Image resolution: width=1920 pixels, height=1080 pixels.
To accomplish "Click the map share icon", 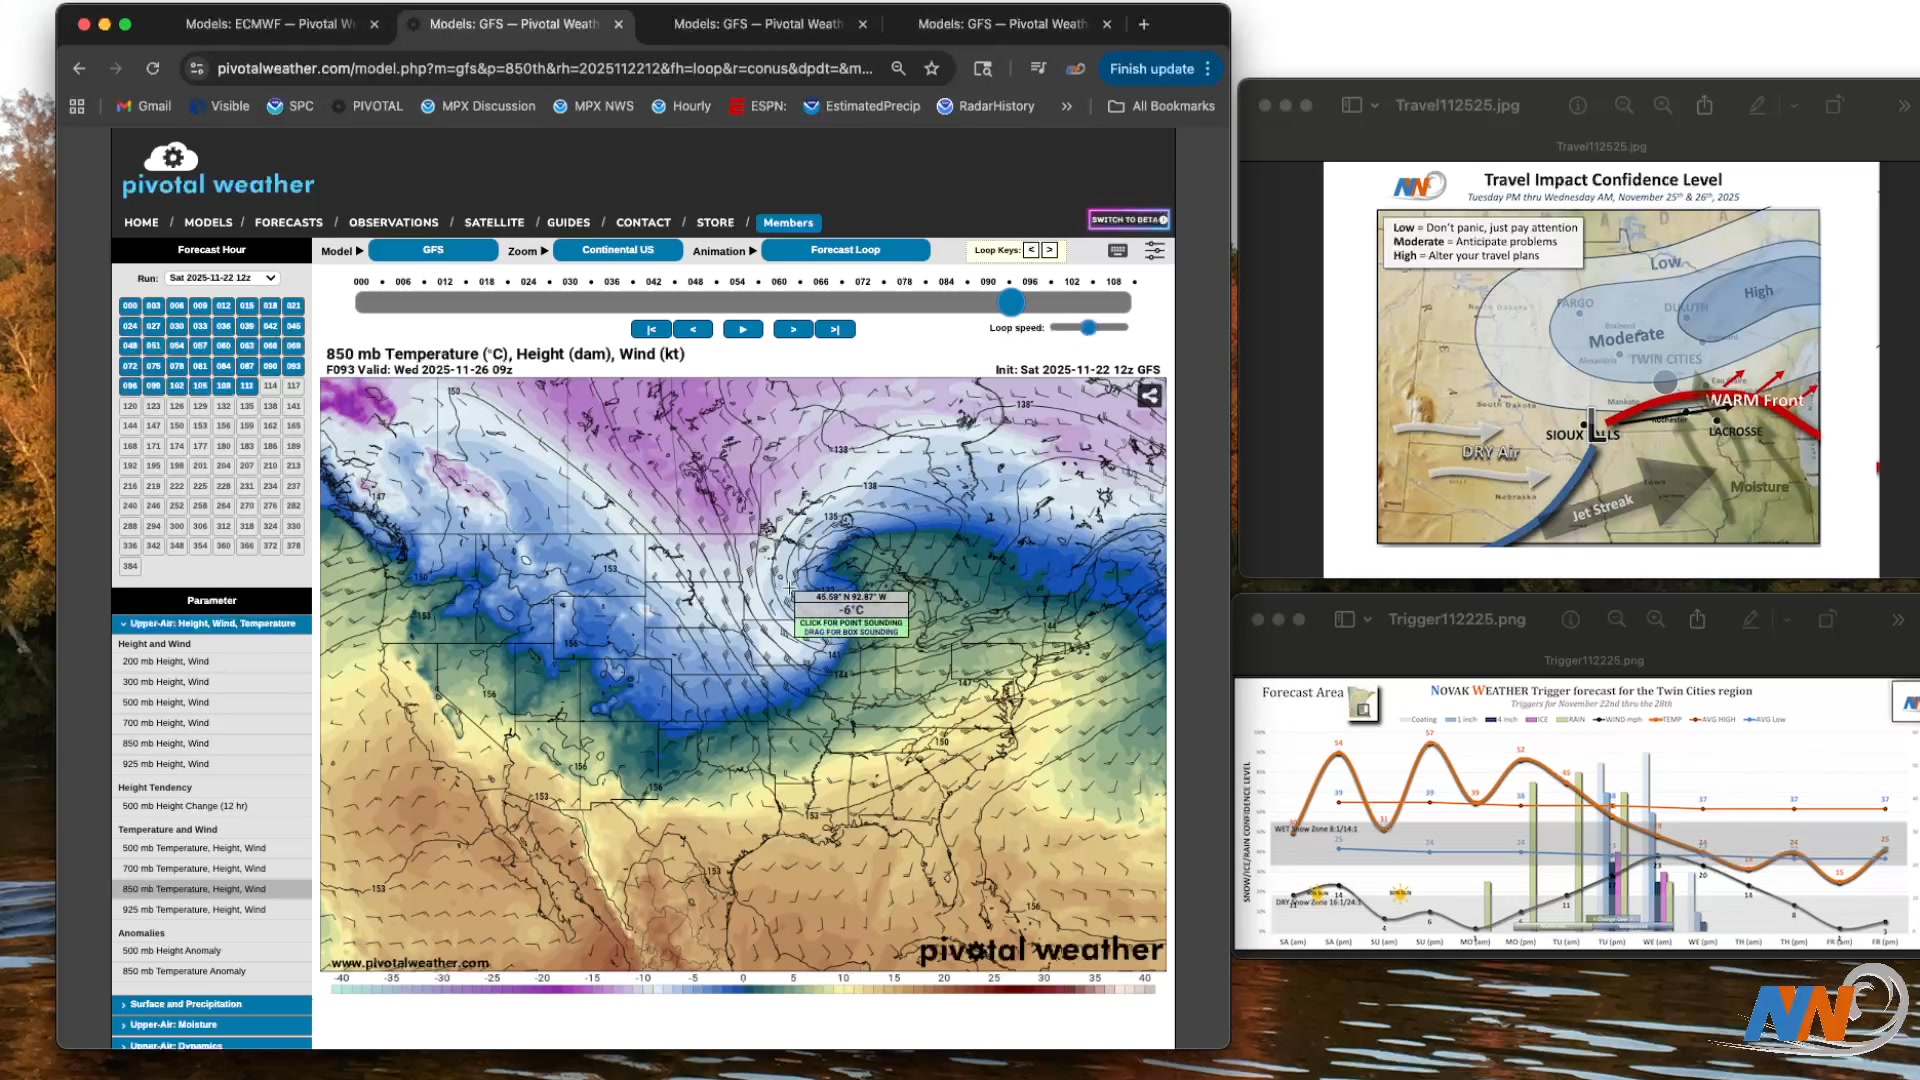I will coord(1150,395).
